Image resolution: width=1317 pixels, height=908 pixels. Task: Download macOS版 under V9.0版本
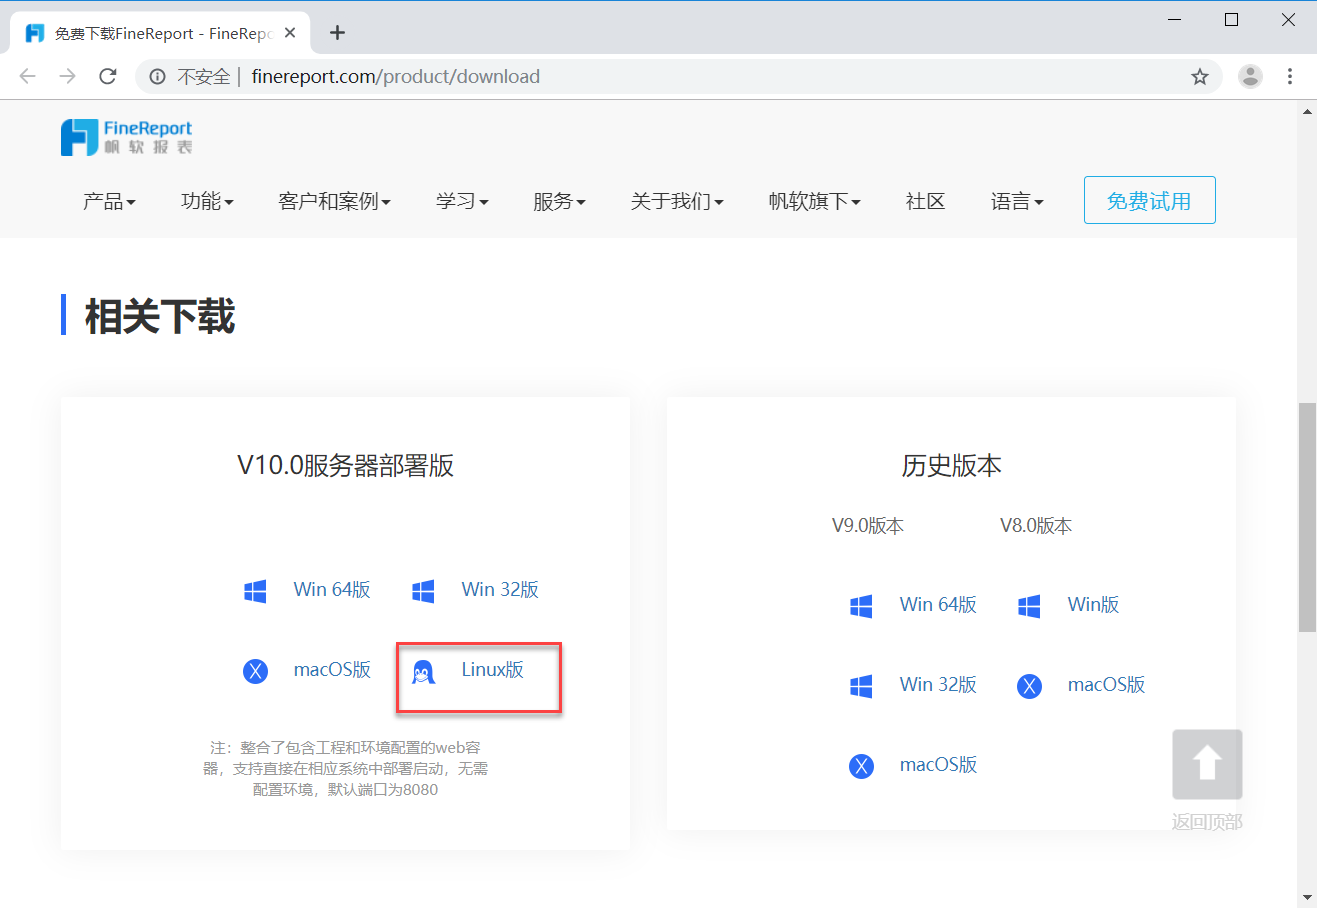(938, 765)
